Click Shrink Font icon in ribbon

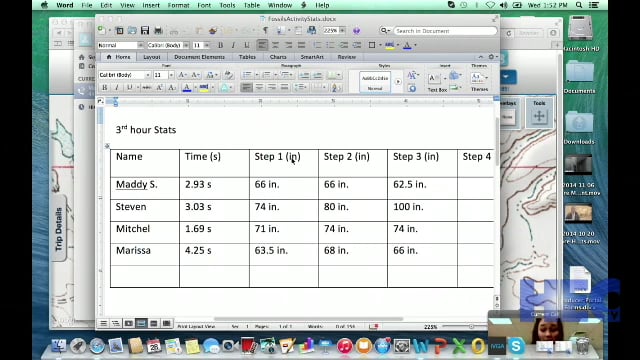coord(196,75)
